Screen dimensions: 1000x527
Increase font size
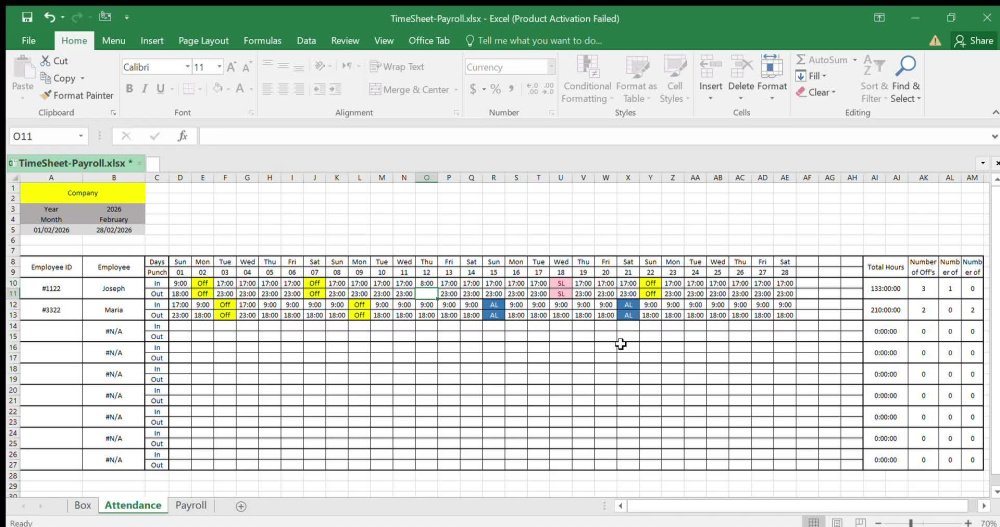coord(232,67)
